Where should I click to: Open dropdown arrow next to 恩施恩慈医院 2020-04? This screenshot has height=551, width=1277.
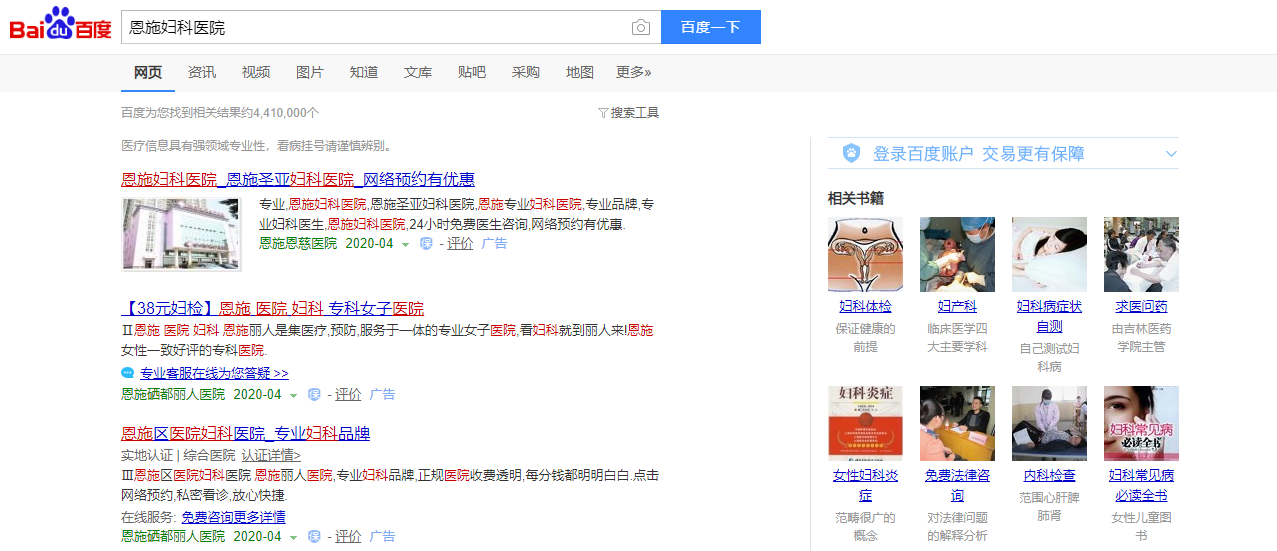coord(405,244)
